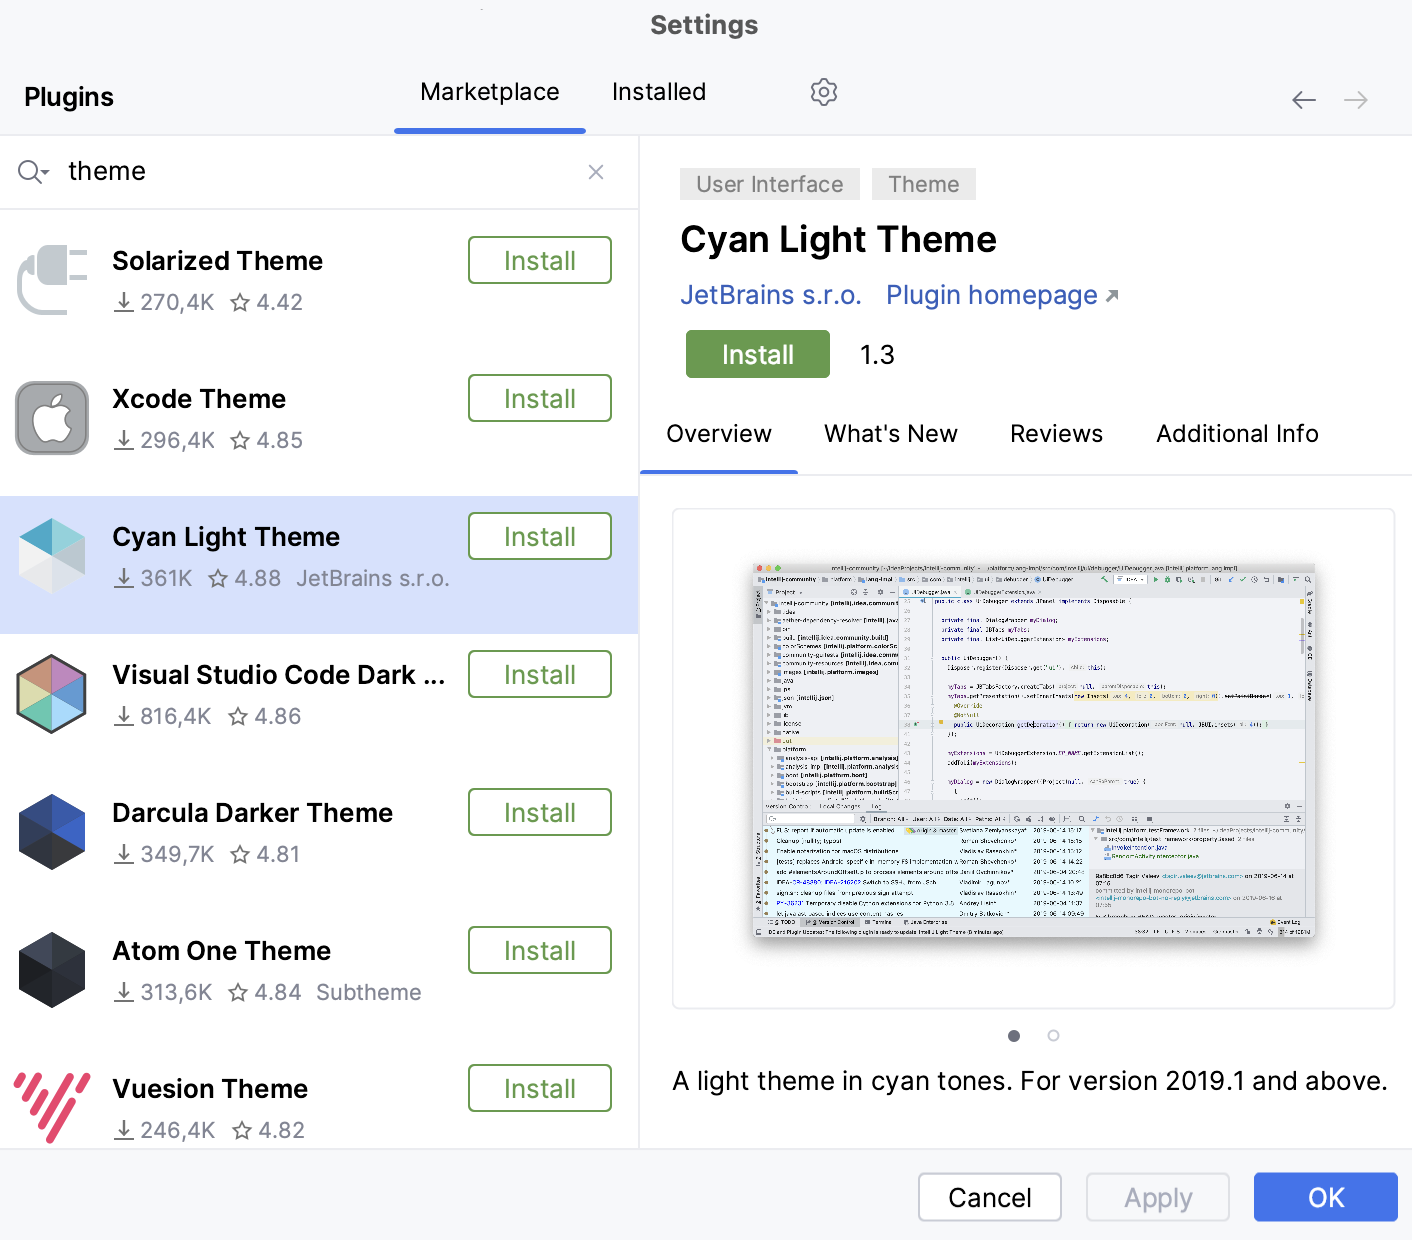Open the search history magnifier dropdown
The width and height of the screenshot is (1412, 1240).
tap(32, 171)
